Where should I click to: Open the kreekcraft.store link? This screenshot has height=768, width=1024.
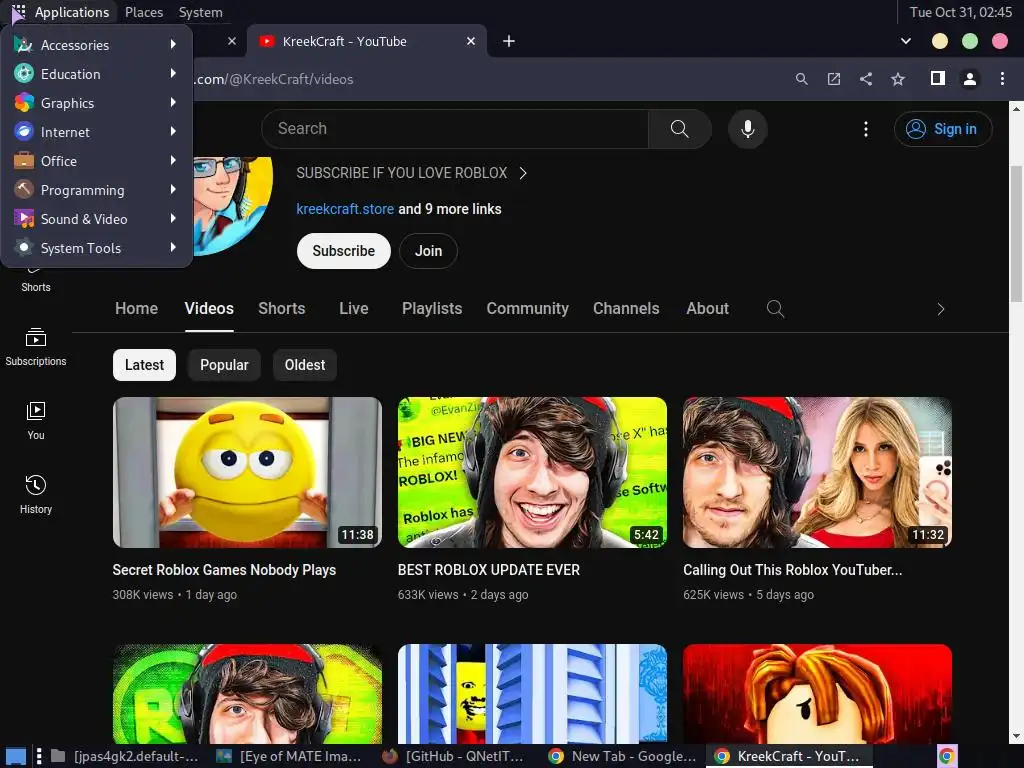click(x=345, y=209)
